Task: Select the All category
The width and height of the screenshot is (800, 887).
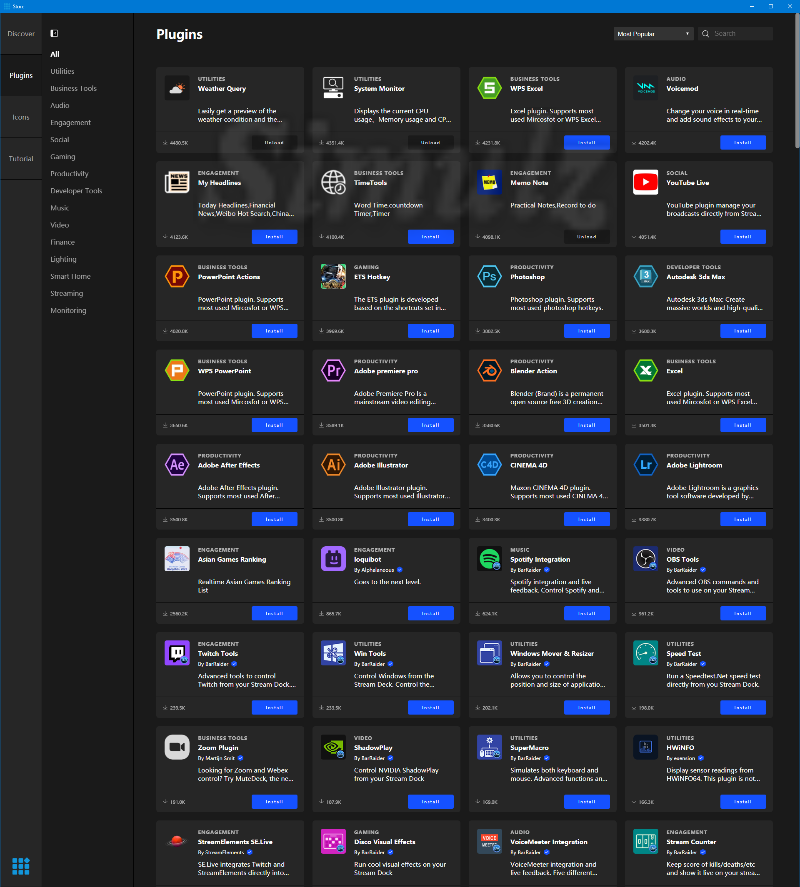Action: click(x=55, y=54)
